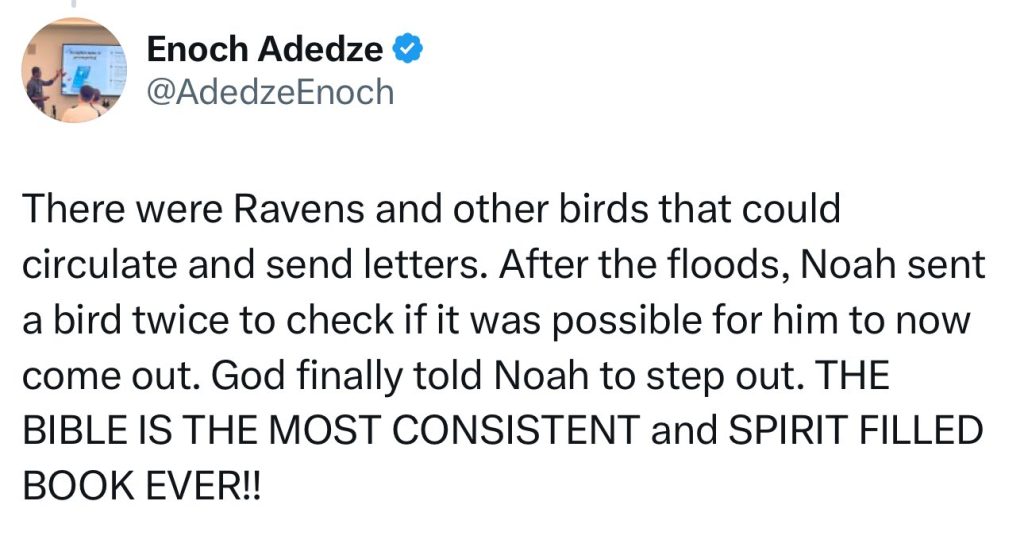
Task: Click "After the floods" in tweet text
Action: pos(643,264)
